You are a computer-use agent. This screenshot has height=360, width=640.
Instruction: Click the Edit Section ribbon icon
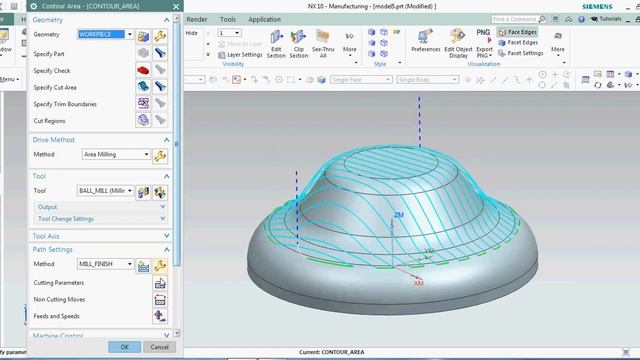(276, 38)
